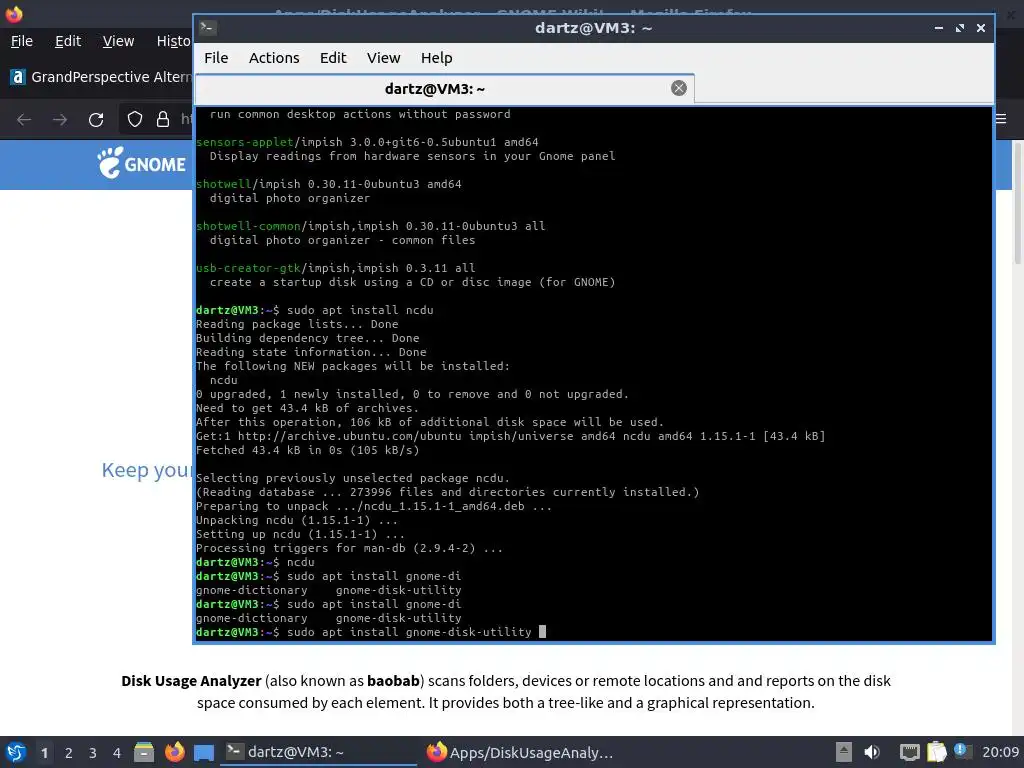Open the Lubuntu start menu icon
The width and height of the screenshot is (1024, 768).
click(16, 752)
